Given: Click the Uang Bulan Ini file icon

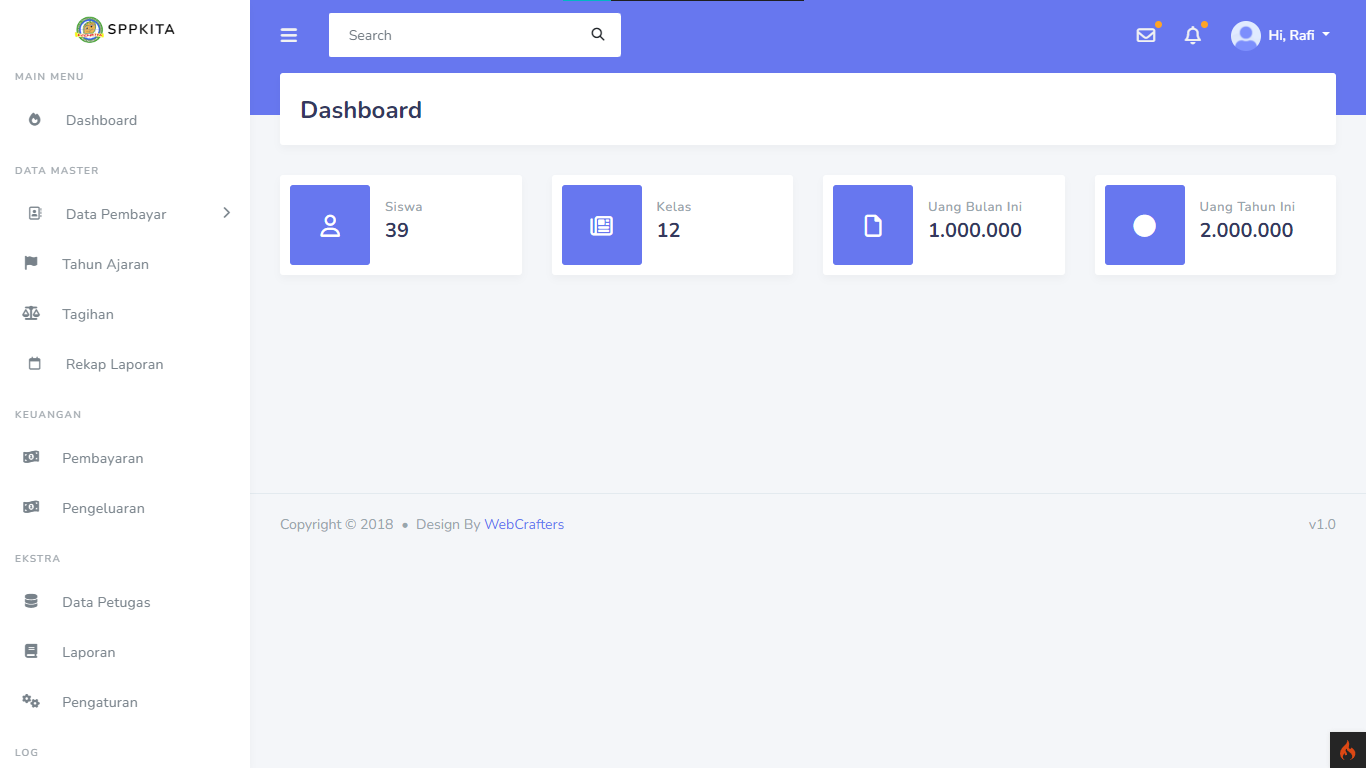Looking at the screenshot, I should click(x=872, y=225).
